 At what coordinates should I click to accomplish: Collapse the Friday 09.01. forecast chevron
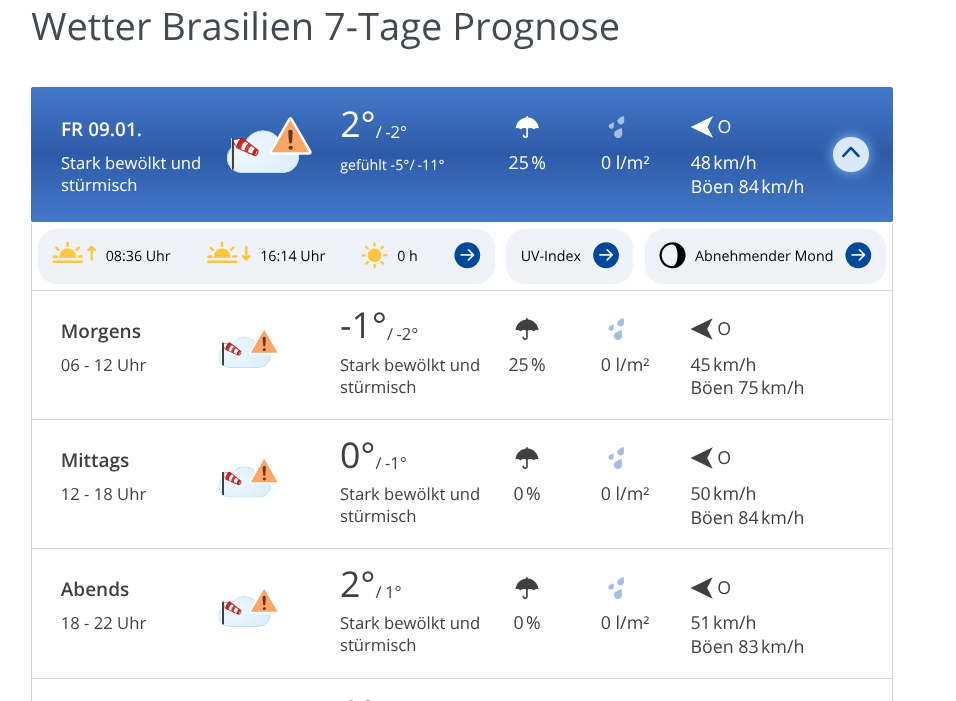click(851, 154)
